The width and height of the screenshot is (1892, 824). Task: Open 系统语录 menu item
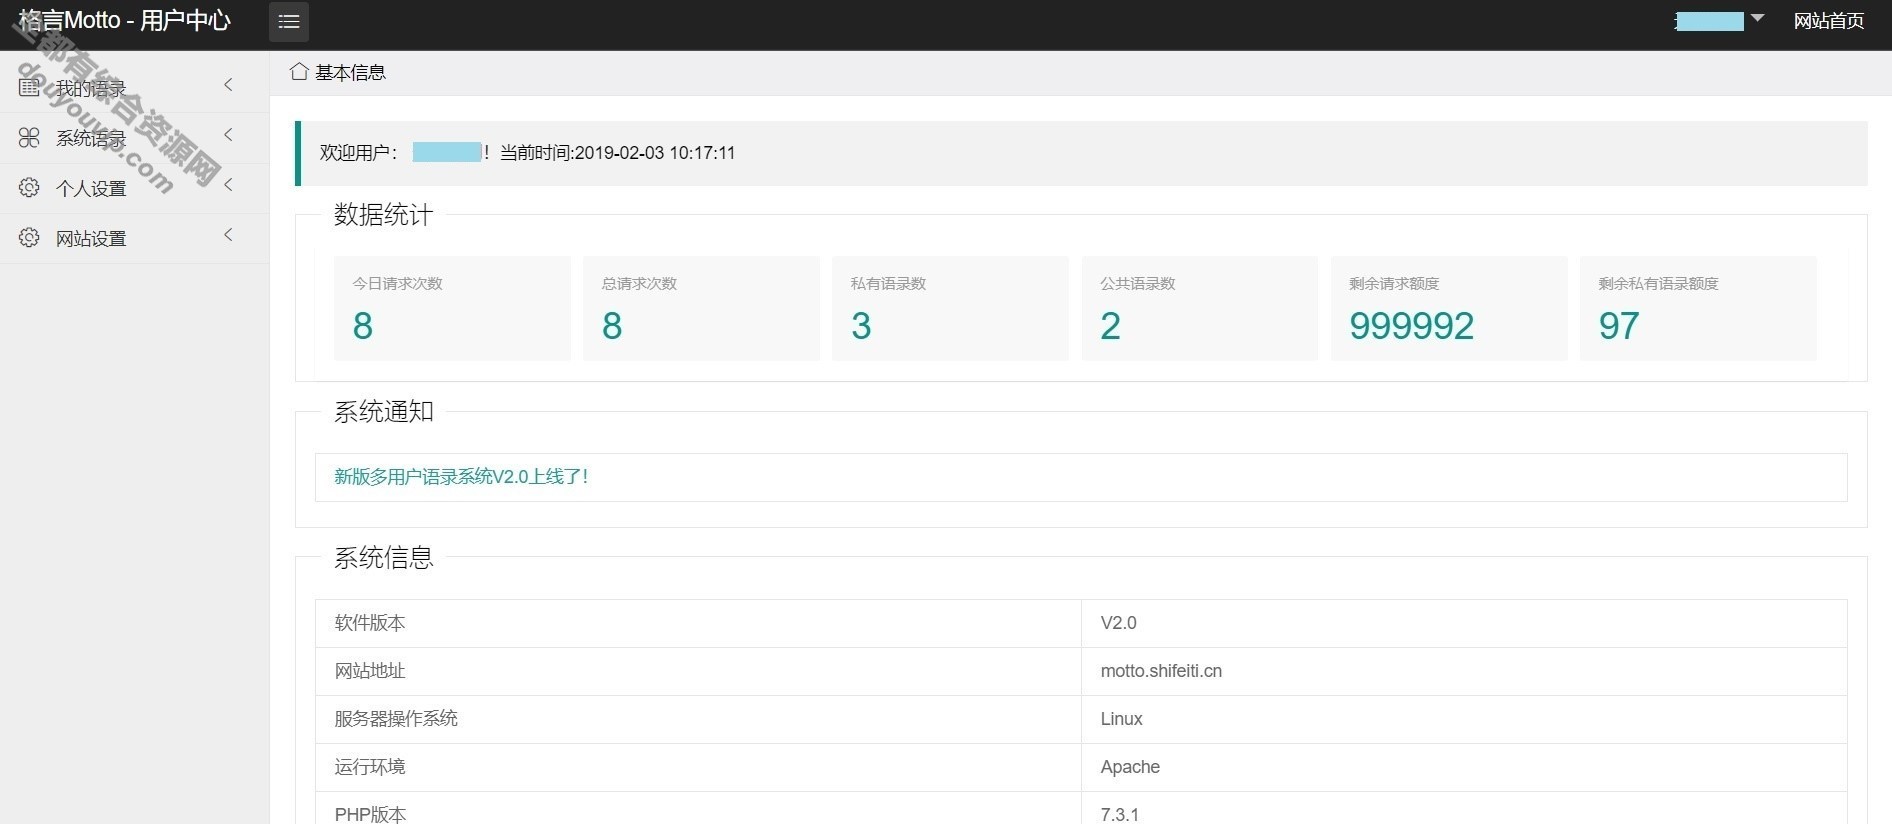click(134, 138)
